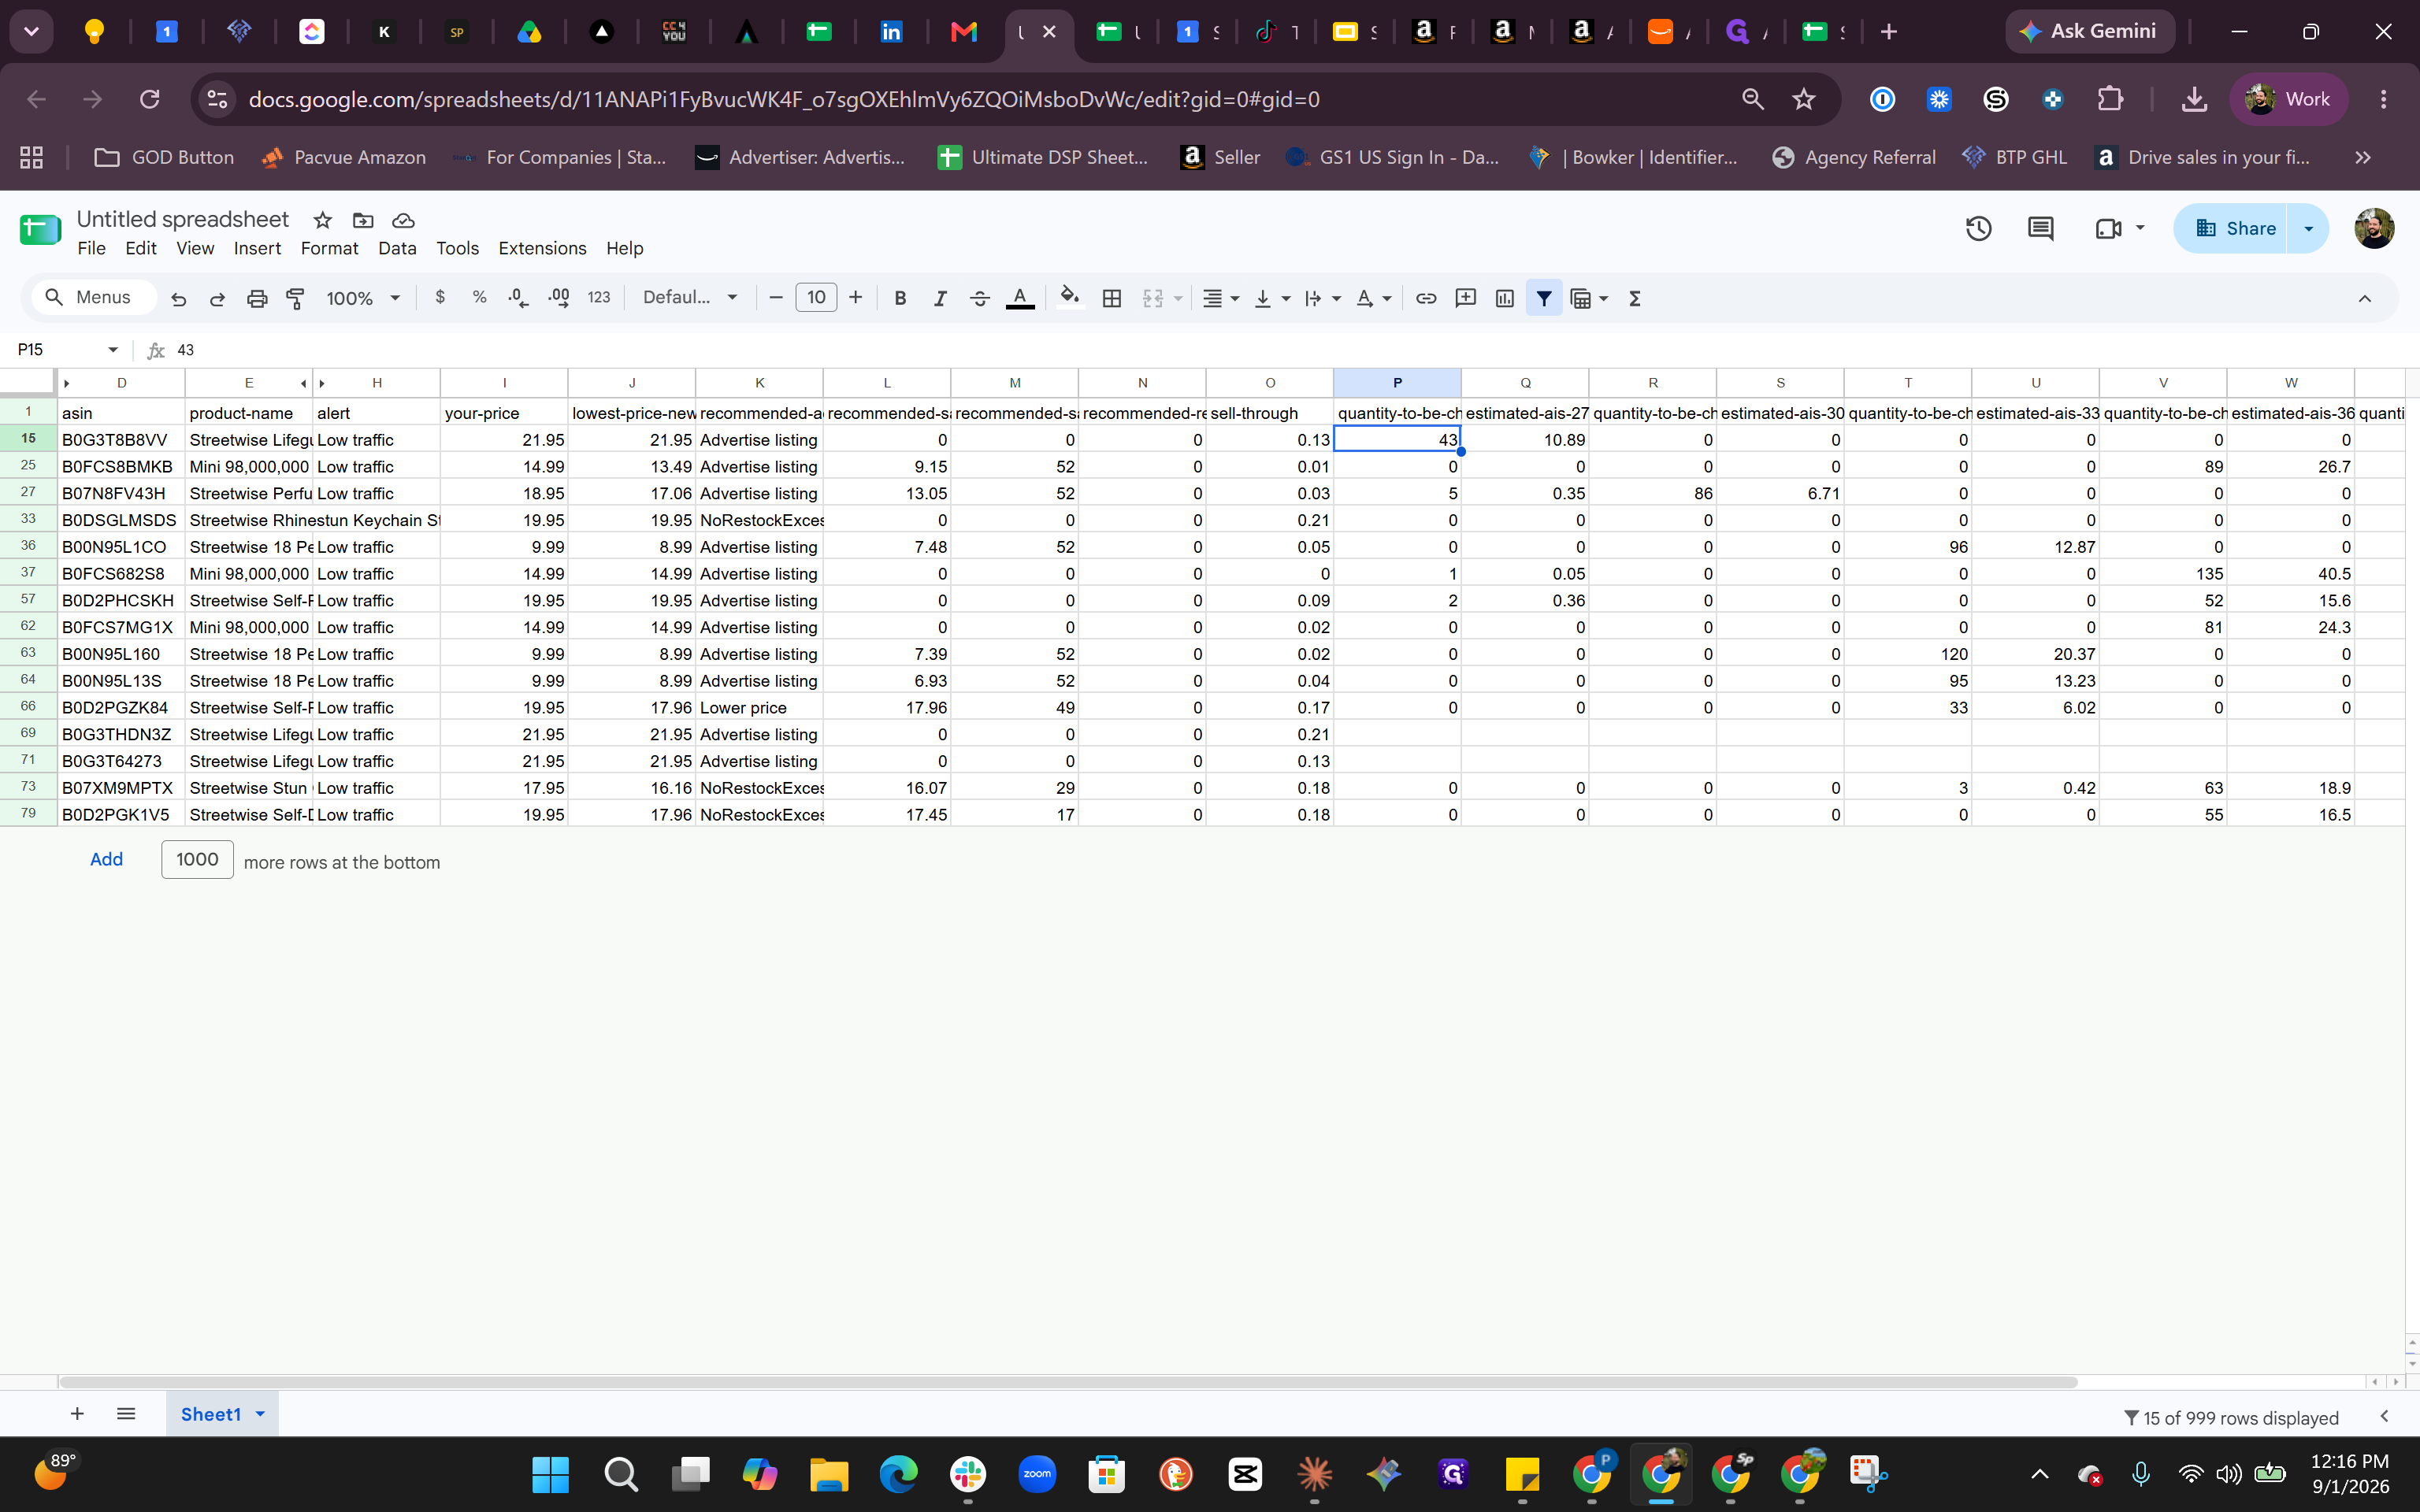Open the GOD Button bookmark folder
Screen dimensions: 2420x1512
tap(164, 157)
